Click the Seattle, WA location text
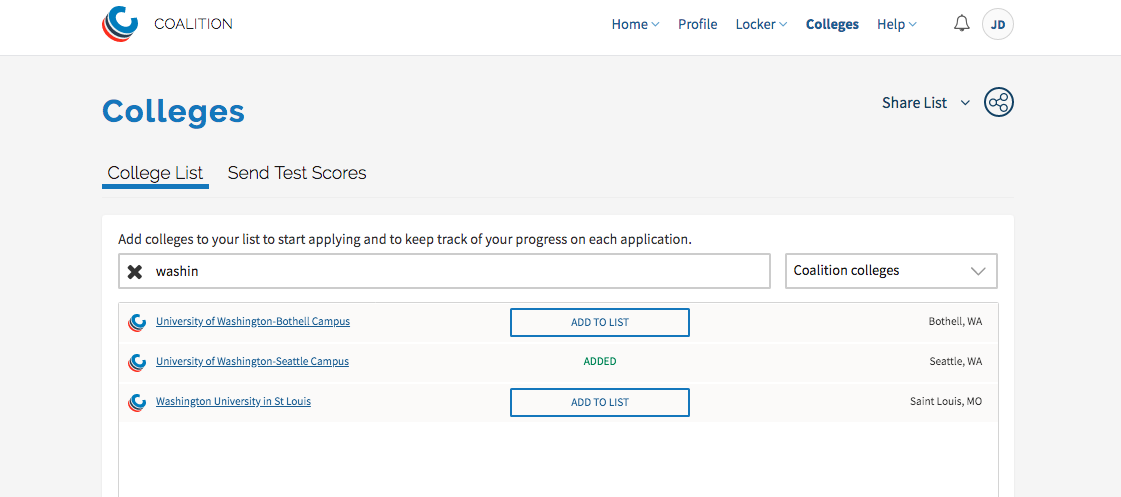 (x=956, y=362)
